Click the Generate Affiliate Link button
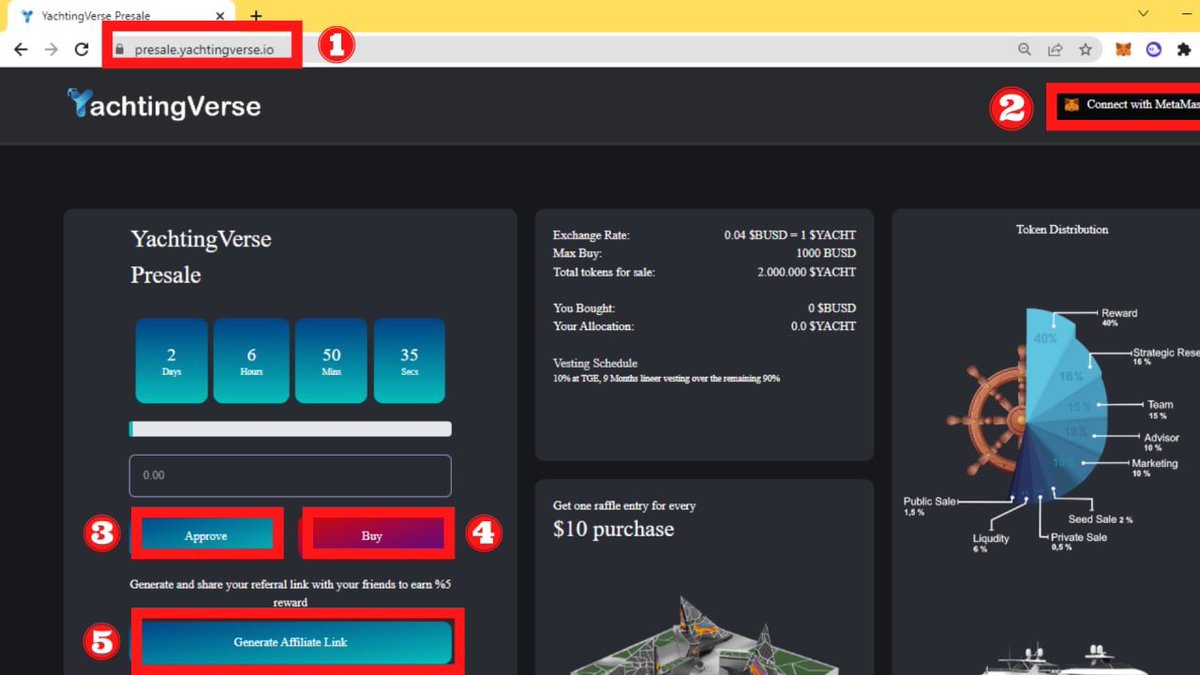Image resolution: width=1200 pixels, height=675 pixels. tap(291, 642)
